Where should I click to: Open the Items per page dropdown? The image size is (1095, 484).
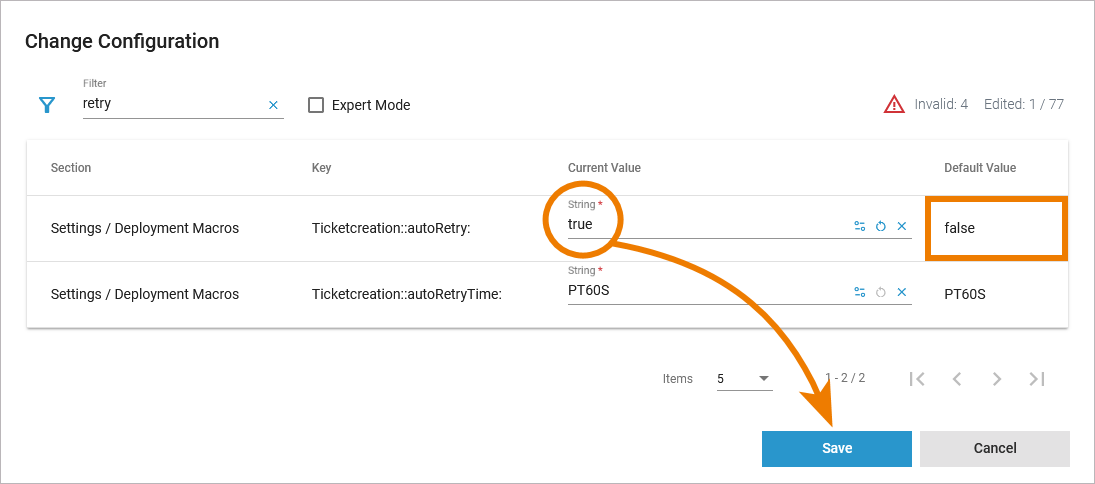pos(744,379)
